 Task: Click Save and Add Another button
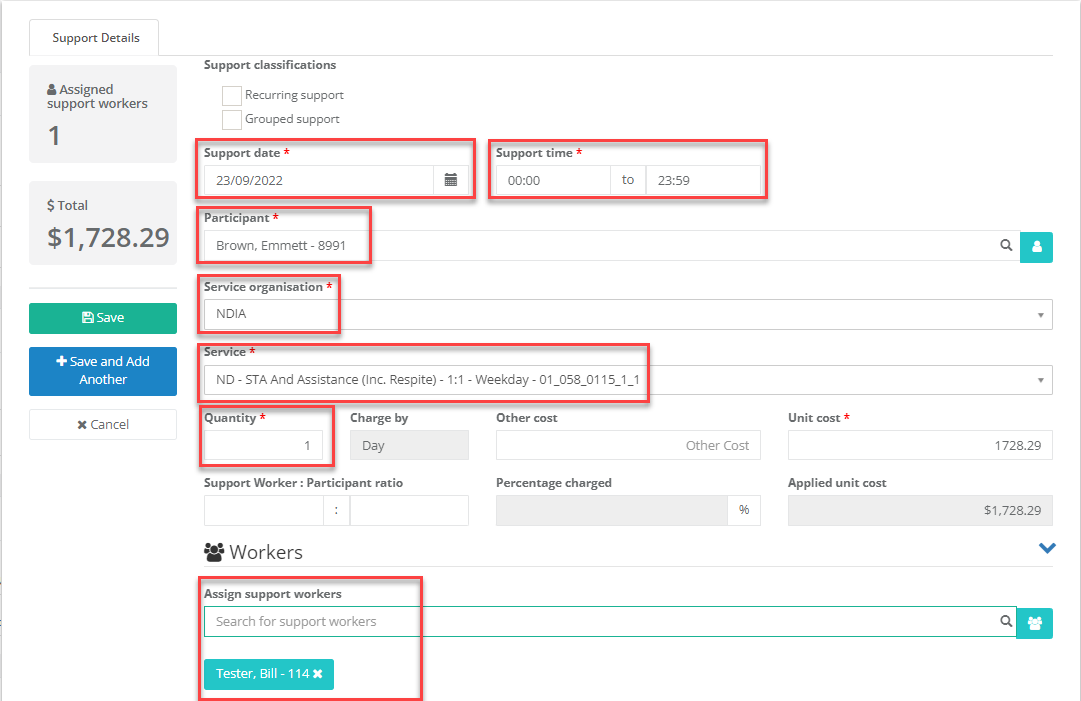point(103,371)
